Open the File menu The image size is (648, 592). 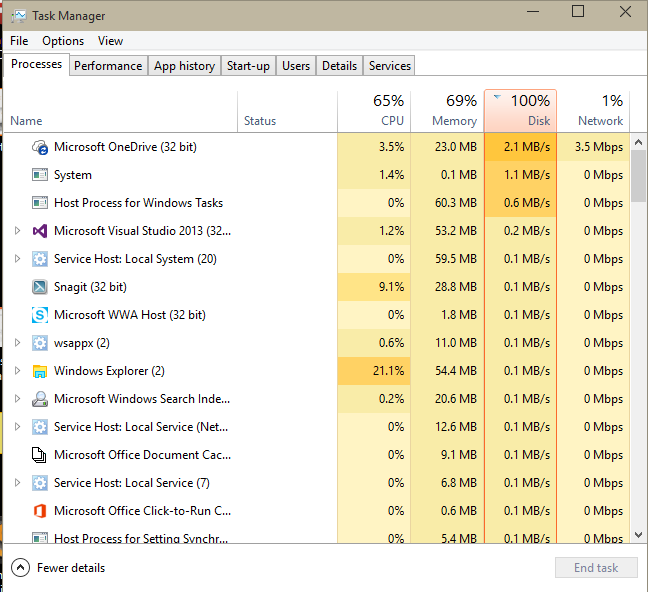tap(19, 41)
